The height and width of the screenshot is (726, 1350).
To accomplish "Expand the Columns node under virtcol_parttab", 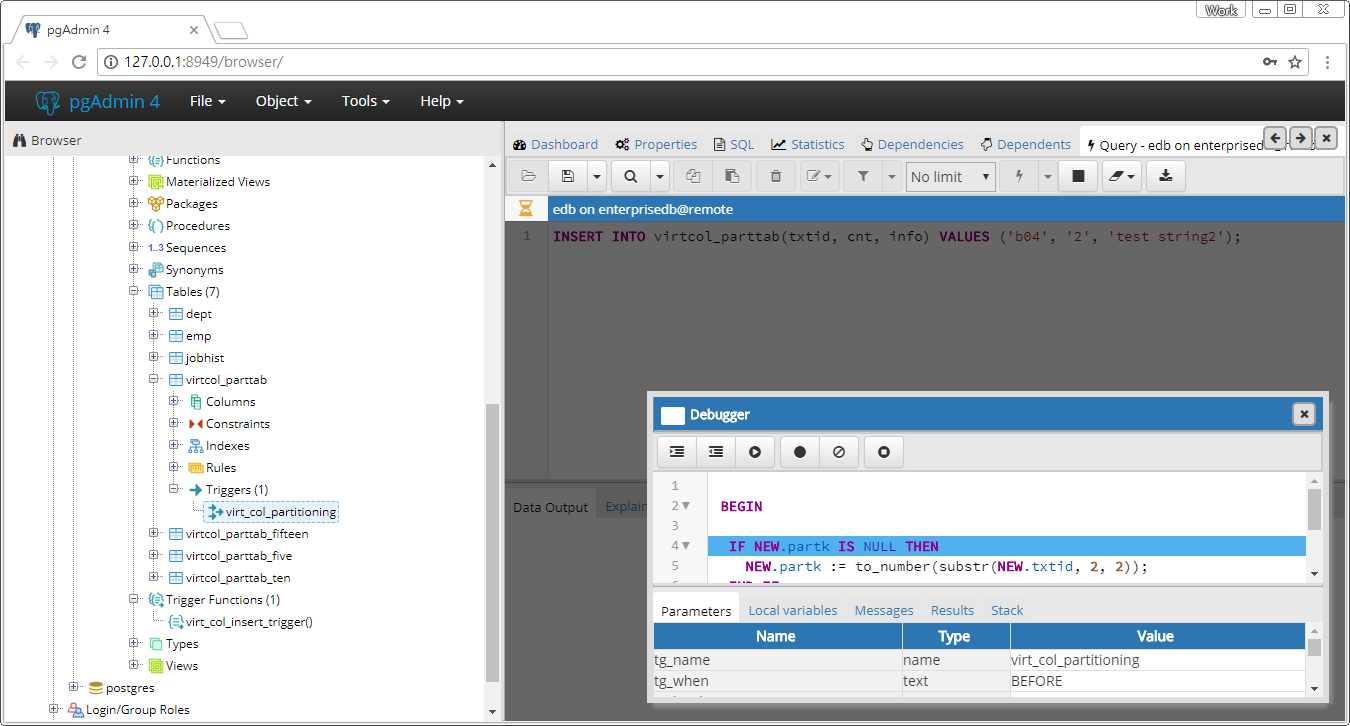I will 174,402.
